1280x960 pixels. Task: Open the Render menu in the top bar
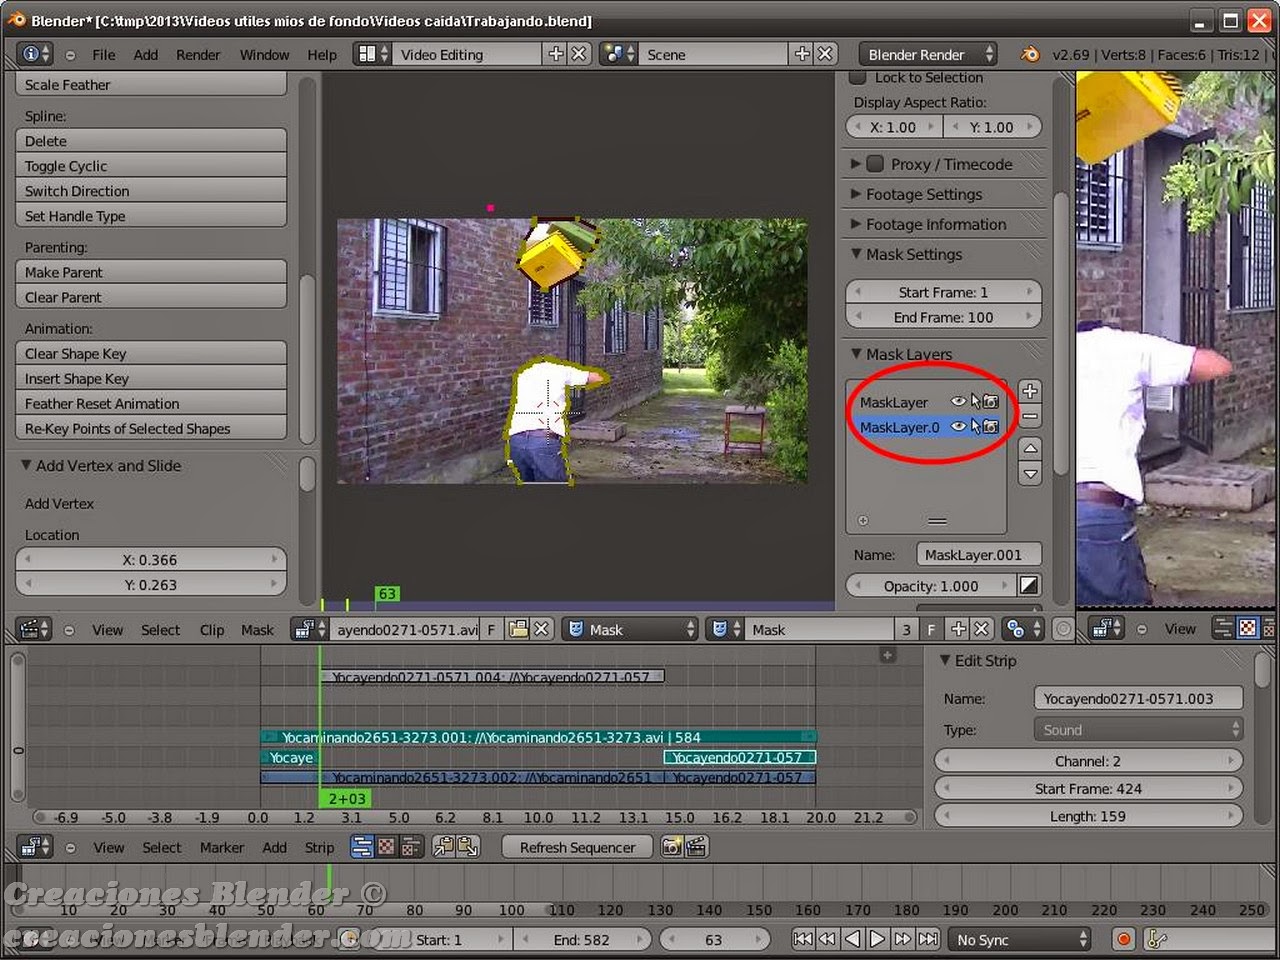[198, 54]
